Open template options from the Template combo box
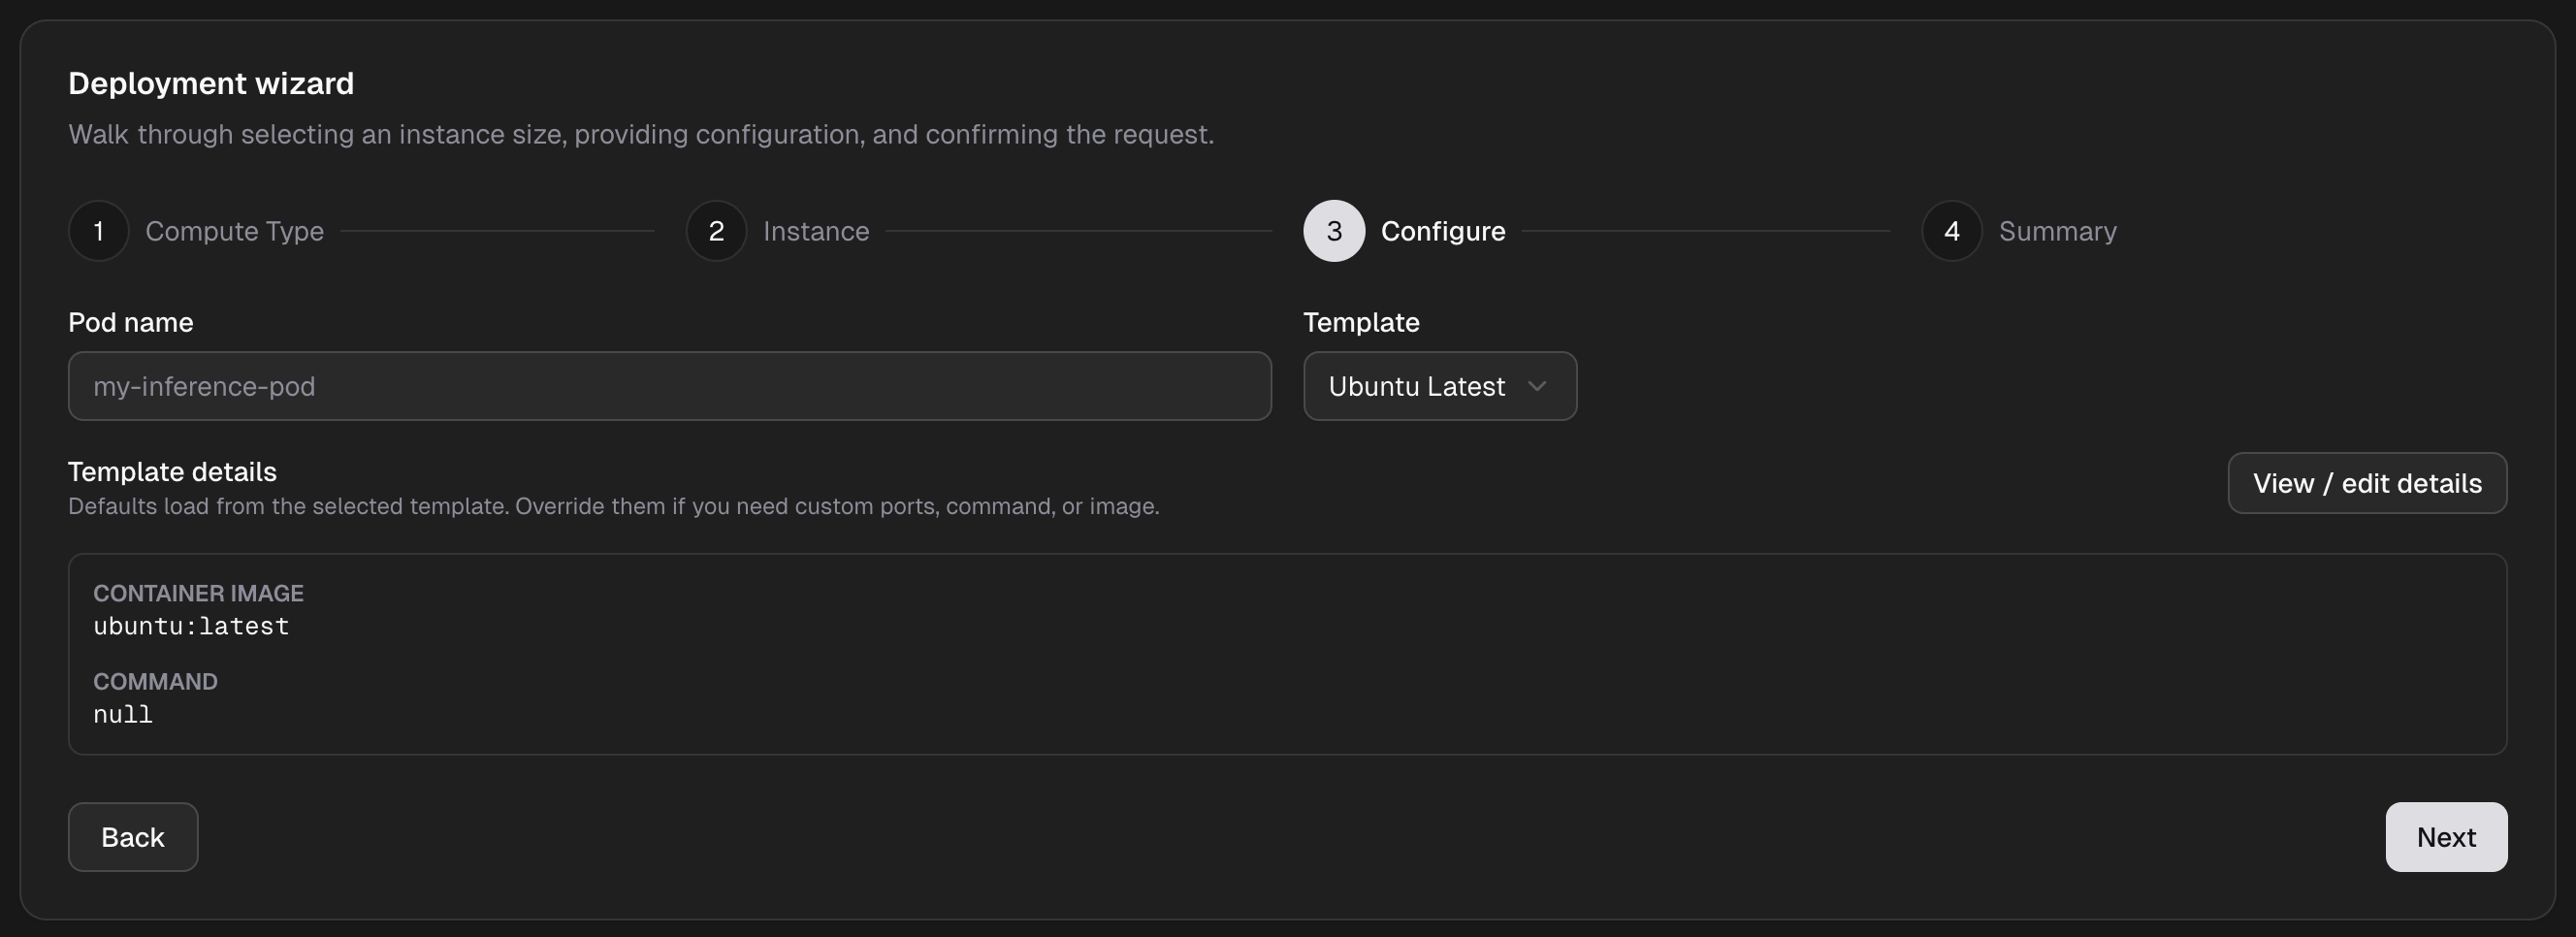The image size is (2576, 937). coord(1440,386)
